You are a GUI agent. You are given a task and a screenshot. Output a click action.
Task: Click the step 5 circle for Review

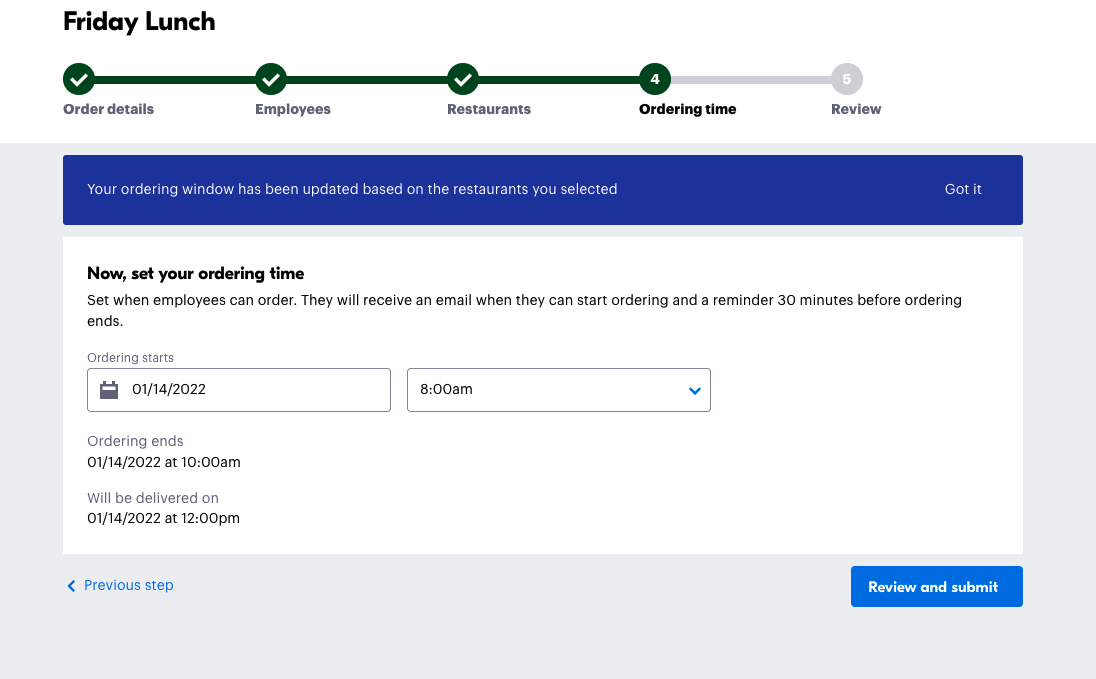[x=846, y=79]
